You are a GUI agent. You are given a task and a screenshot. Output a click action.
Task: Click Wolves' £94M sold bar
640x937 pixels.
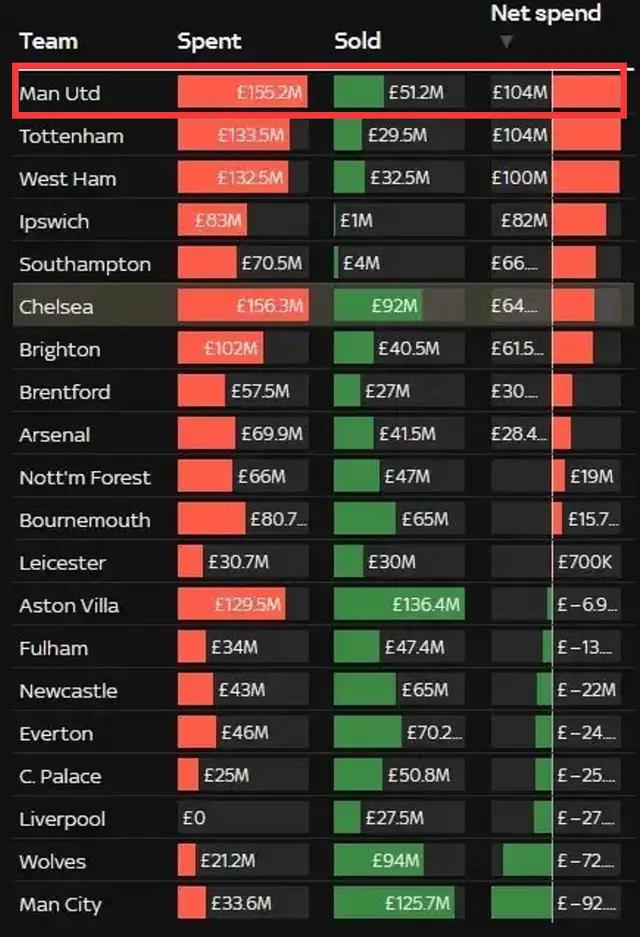pos(378,860)
